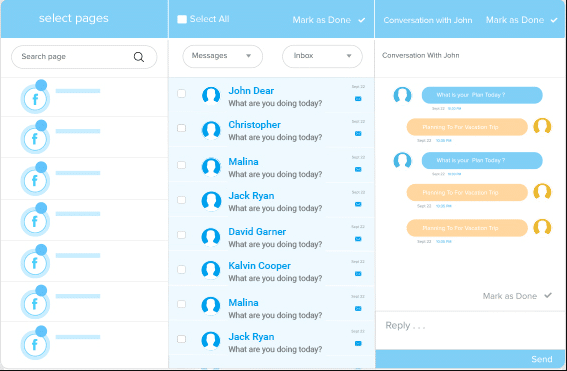This screenshot has width=567, height=371.
Task: Click Kalvin Cooper's avatar icon
Action: [211, 270]
